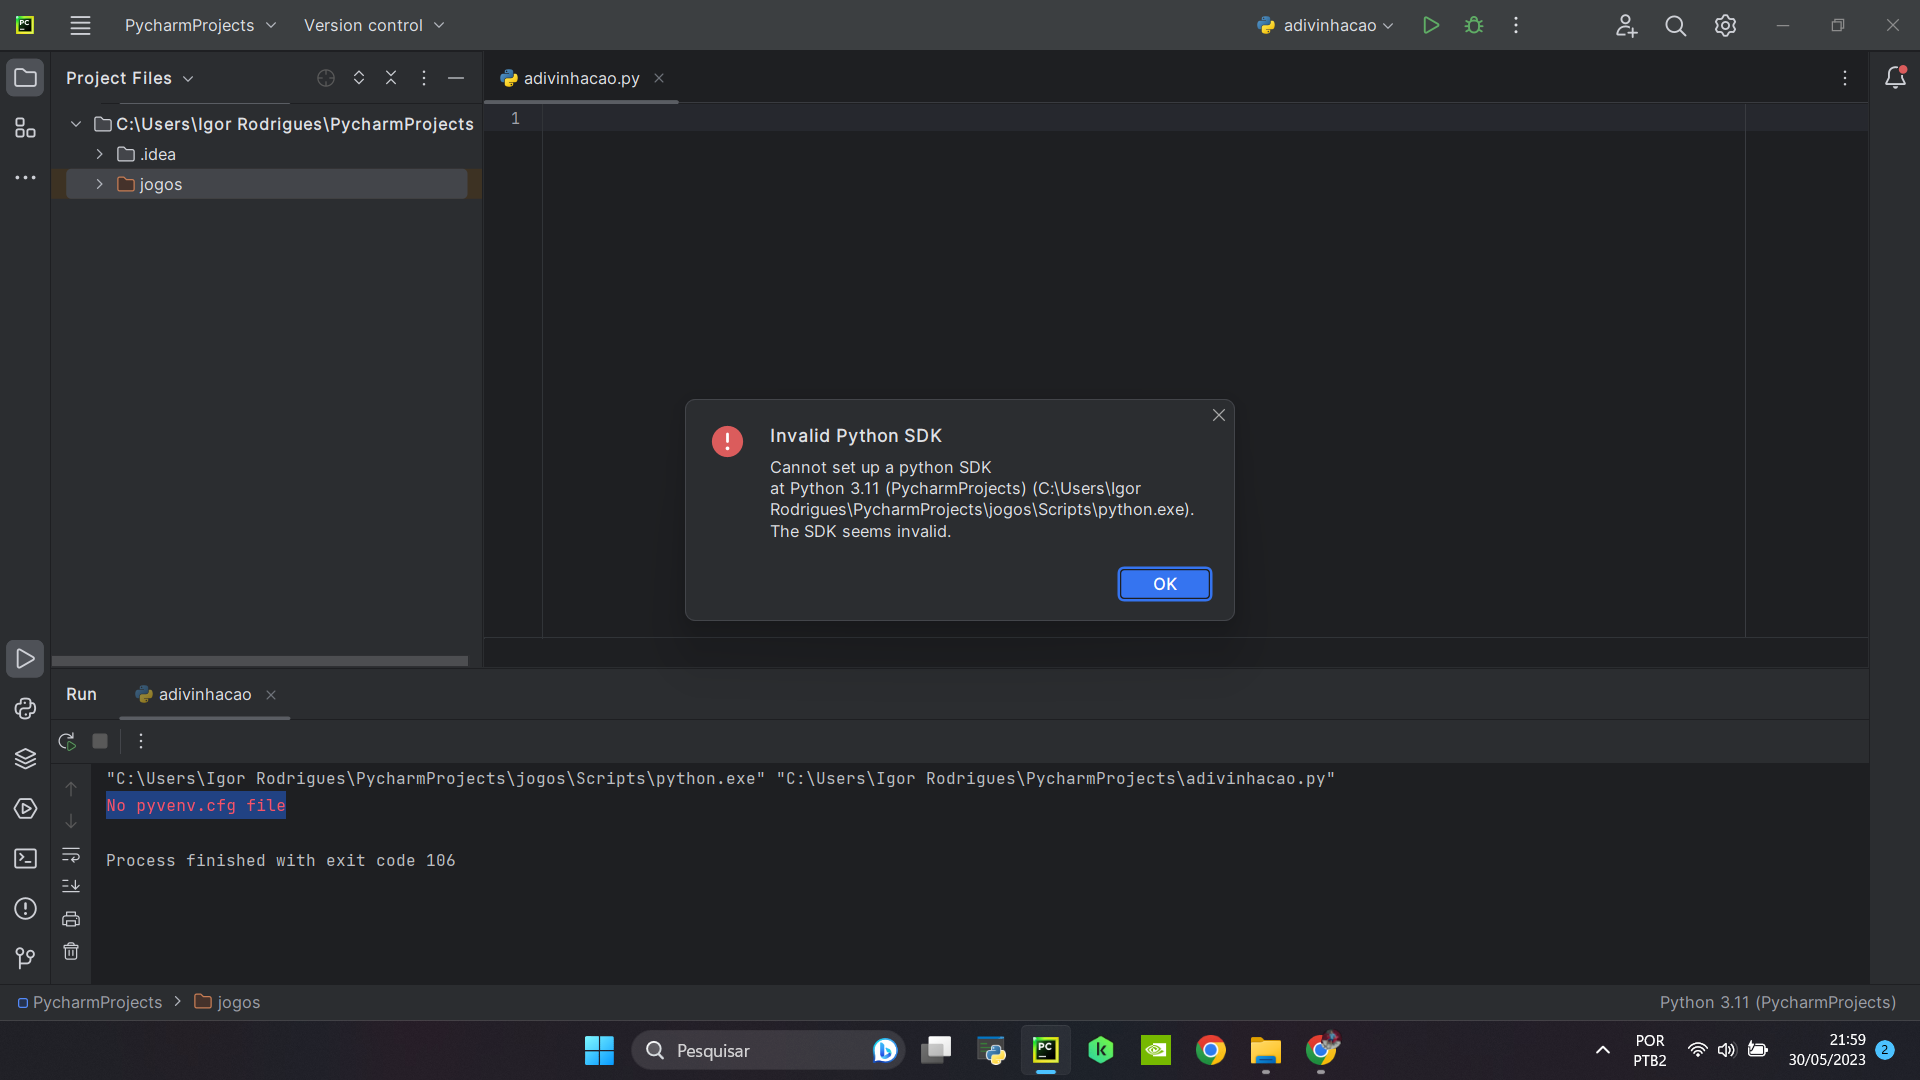Select the Run panel label
This screenshot has height=1080, width=1920.
pyautogui.click(x=81, y=694)
